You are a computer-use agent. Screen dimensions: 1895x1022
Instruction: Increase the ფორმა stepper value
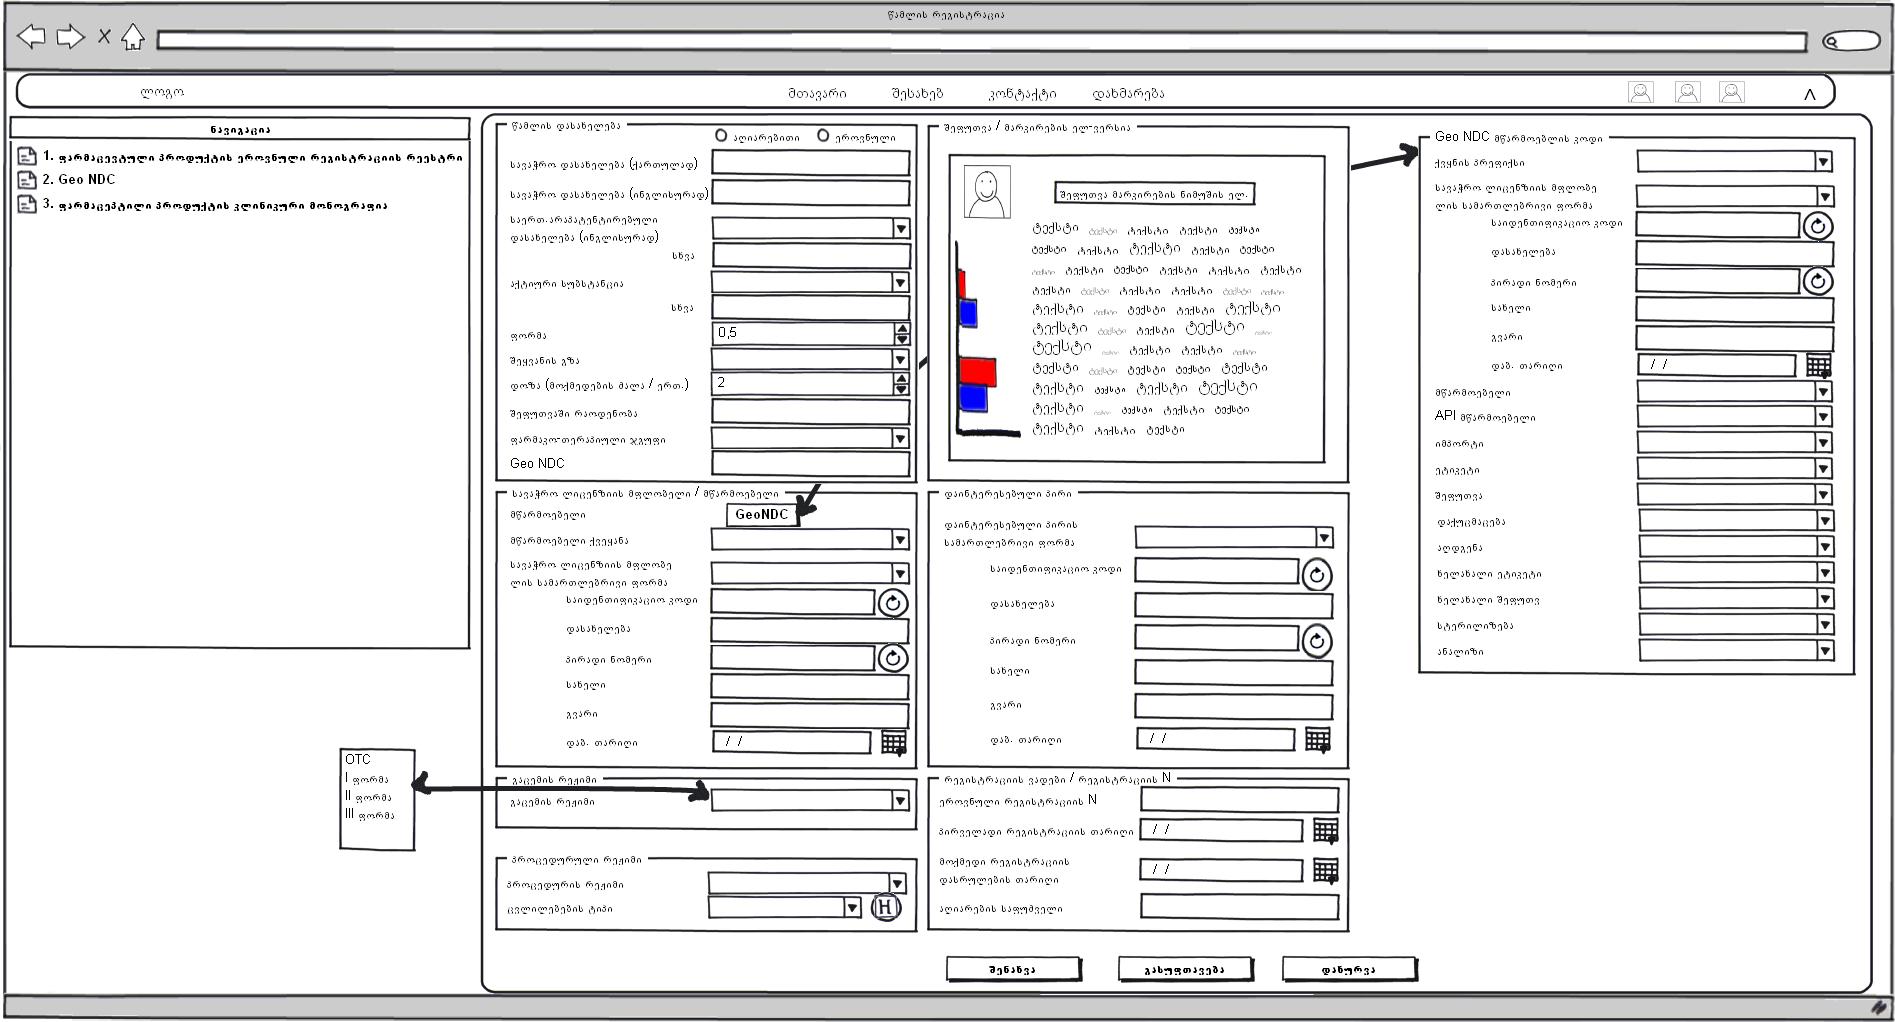pyautogui.click(x=902, y=328)
